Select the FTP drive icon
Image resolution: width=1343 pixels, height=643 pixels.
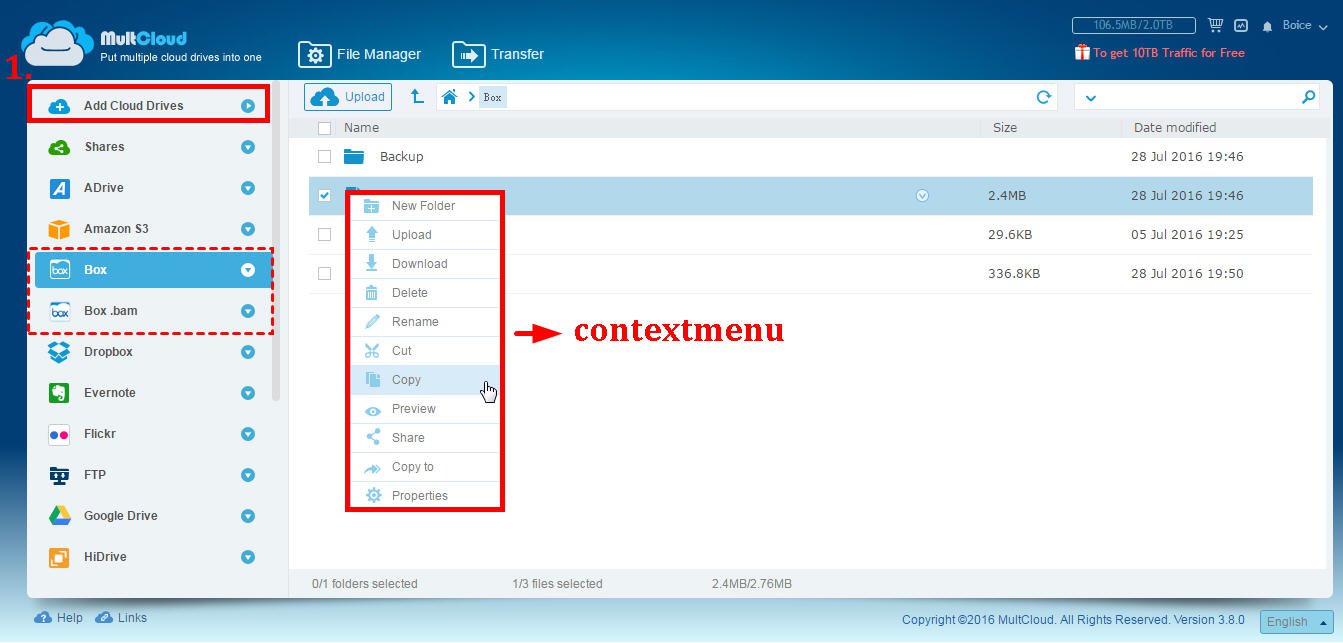tap(59, 475)
